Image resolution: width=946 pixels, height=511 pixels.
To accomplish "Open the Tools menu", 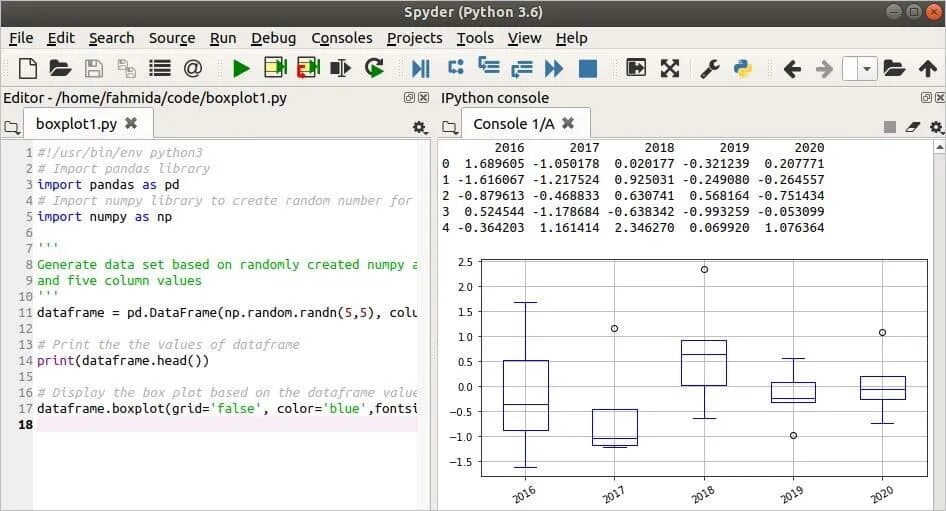I will click(475, 38).
